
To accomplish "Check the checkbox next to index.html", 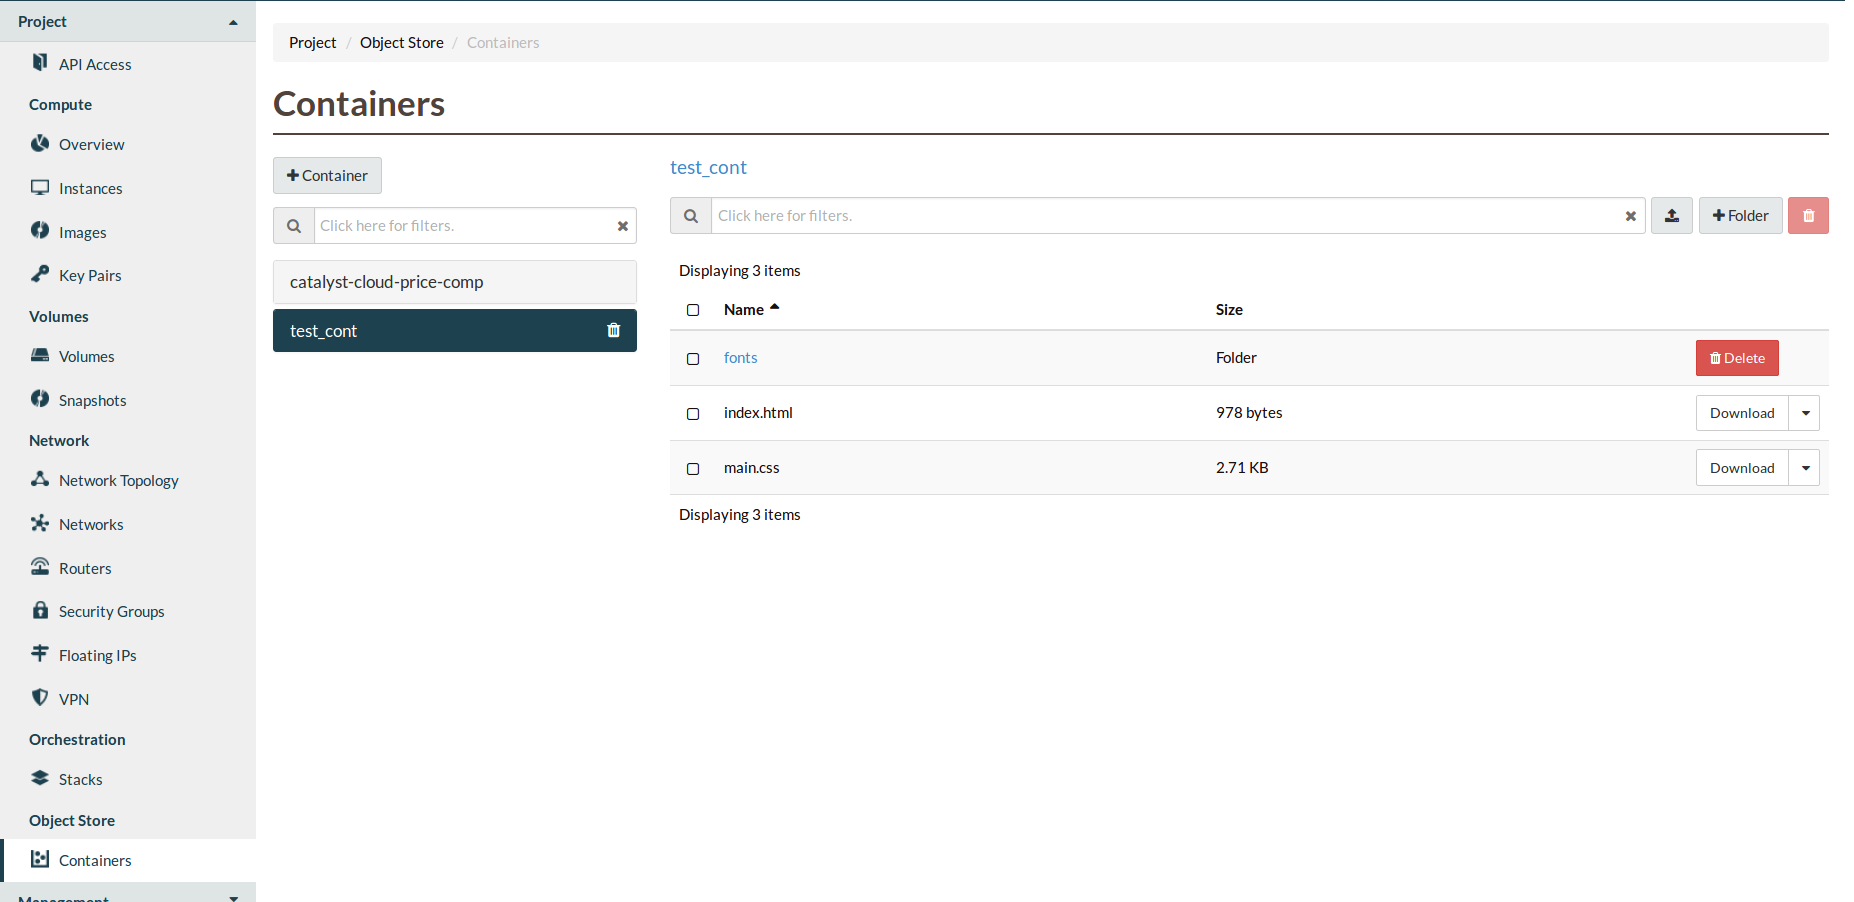I will 693,413.
